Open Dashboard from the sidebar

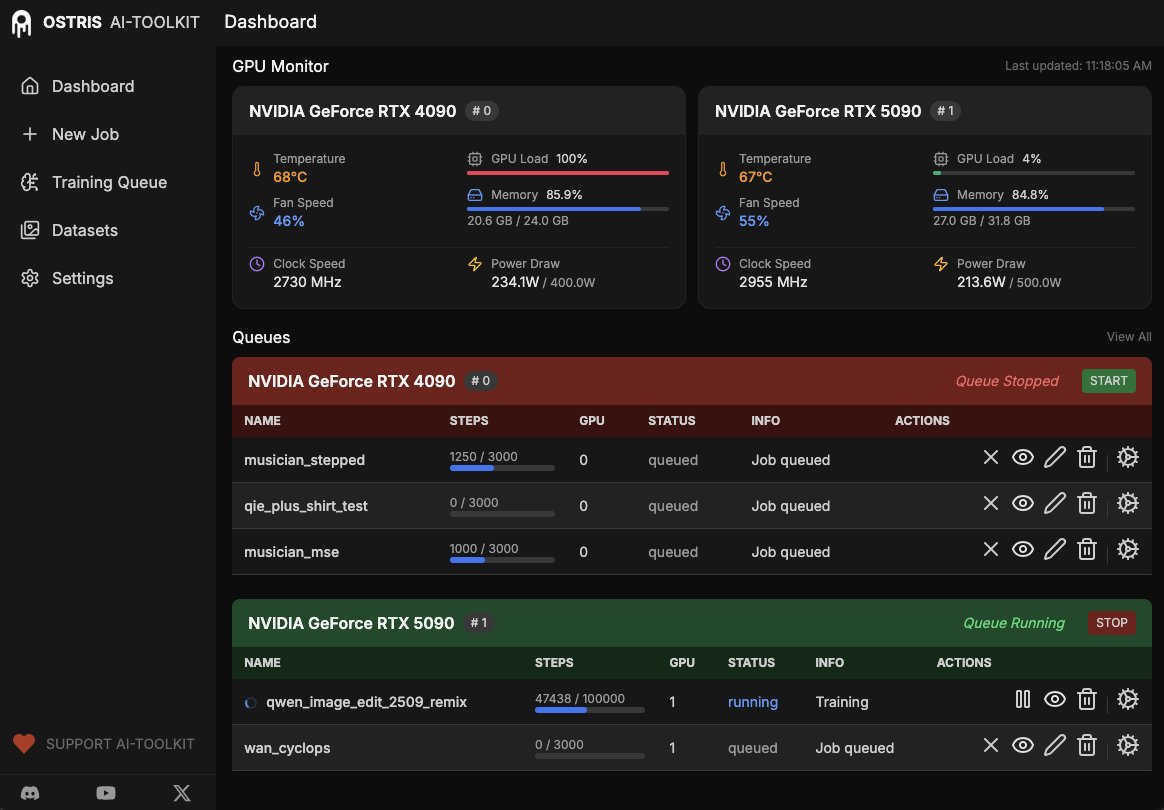tap(30, 86)
